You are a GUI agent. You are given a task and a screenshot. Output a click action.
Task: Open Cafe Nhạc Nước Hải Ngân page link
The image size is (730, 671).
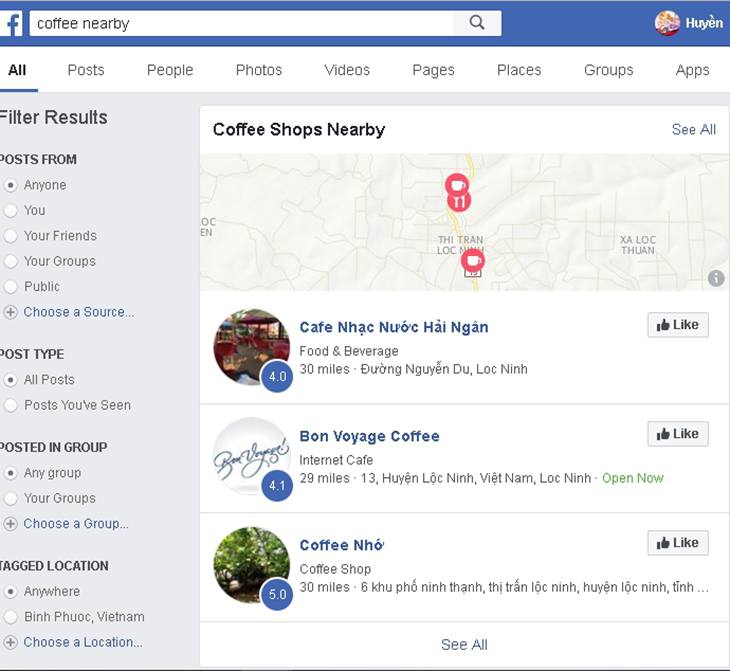(394, 327)
